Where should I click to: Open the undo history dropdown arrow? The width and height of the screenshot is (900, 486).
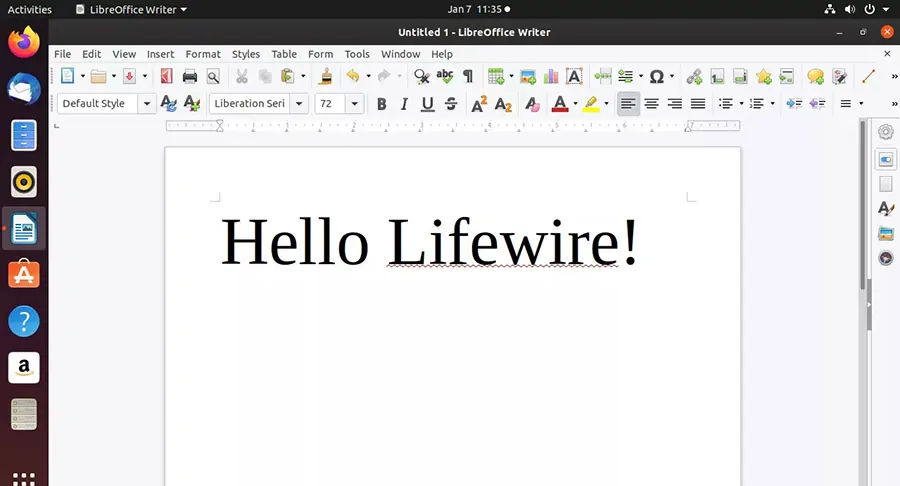click(x=368, y=76)
